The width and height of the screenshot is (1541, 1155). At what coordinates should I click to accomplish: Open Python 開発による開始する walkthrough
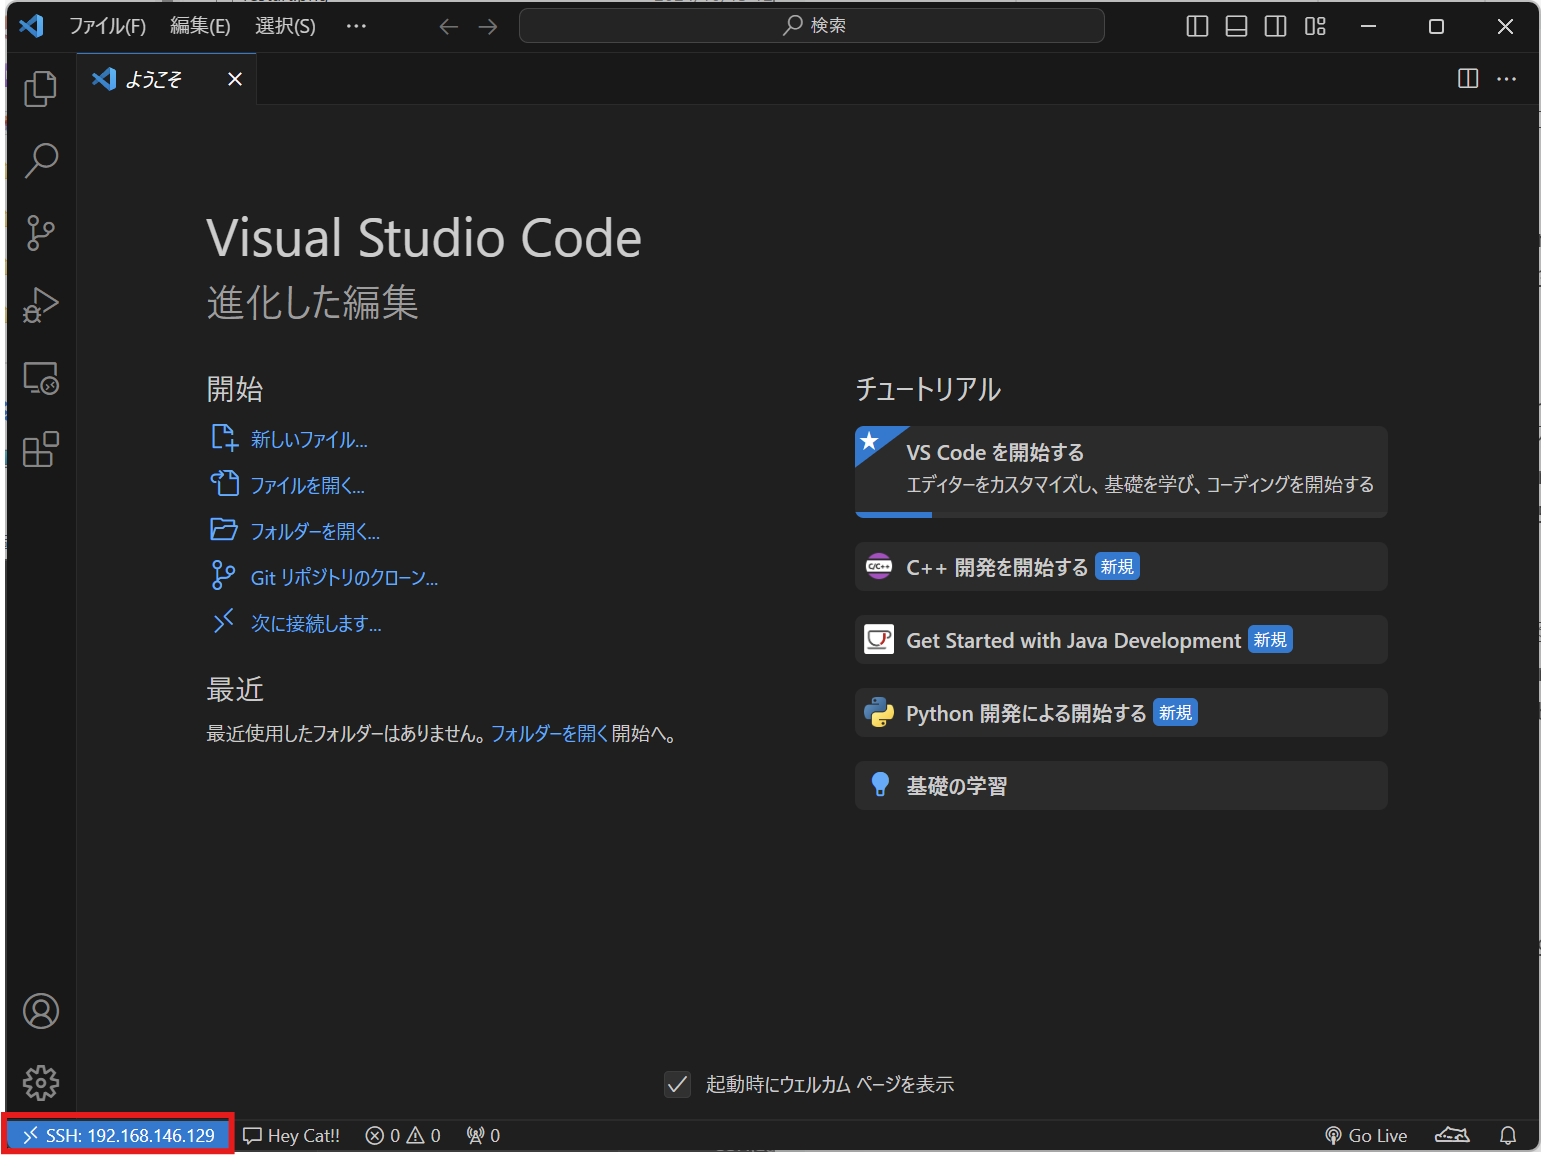point(1121,713)
